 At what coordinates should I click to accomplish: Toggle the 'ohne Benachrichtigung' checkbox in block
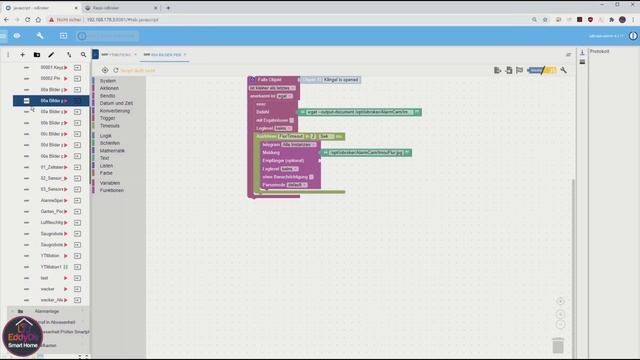coord(311,177)
